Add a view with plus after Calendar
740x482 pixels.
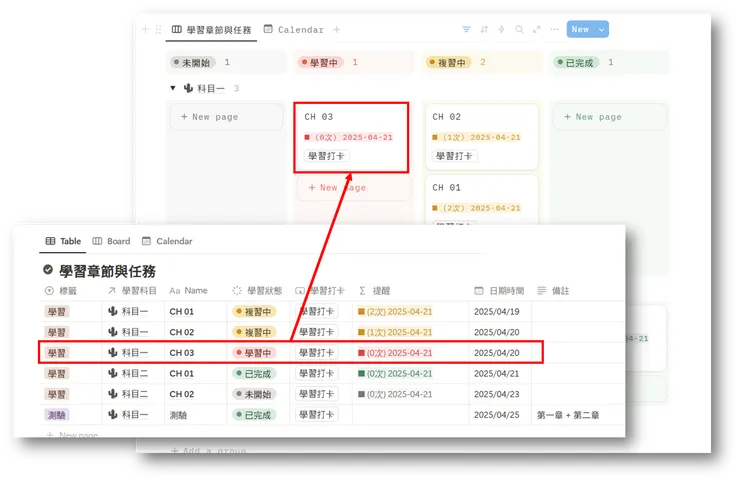click(x=336, y=29)
